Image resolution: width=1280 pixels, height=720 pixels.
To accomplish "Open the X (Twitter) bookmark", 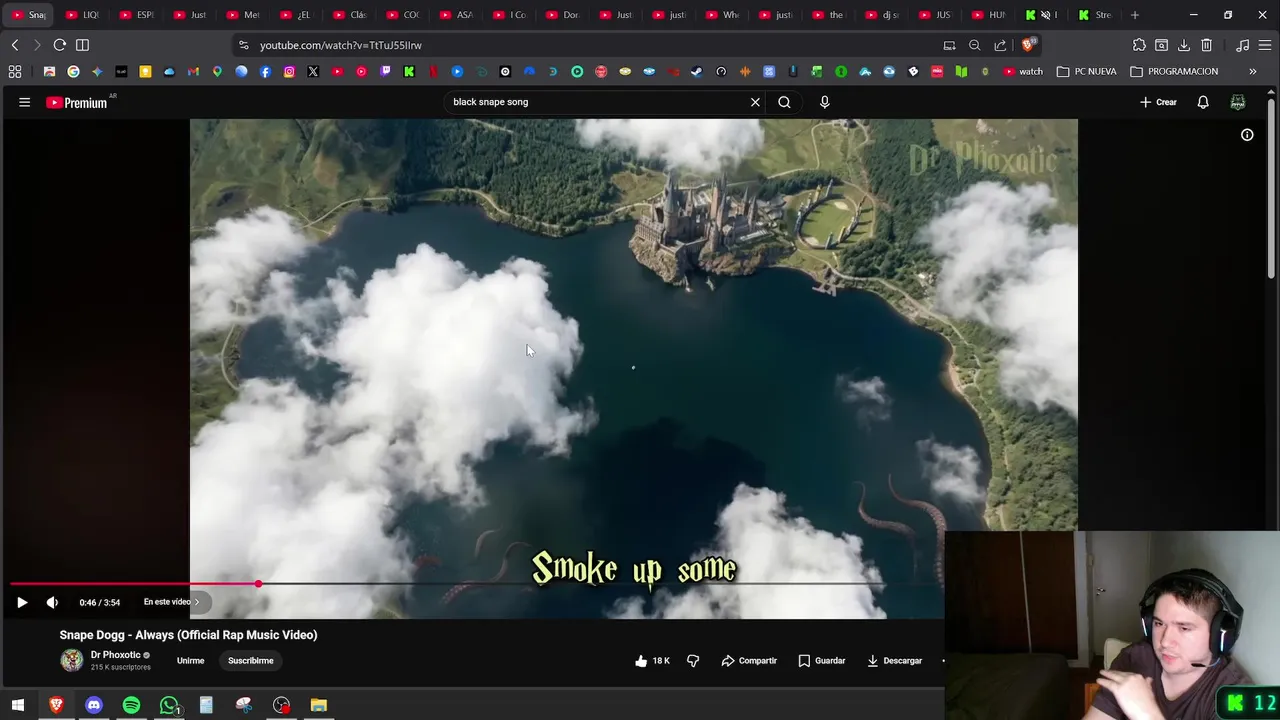I will click(313, 72).
